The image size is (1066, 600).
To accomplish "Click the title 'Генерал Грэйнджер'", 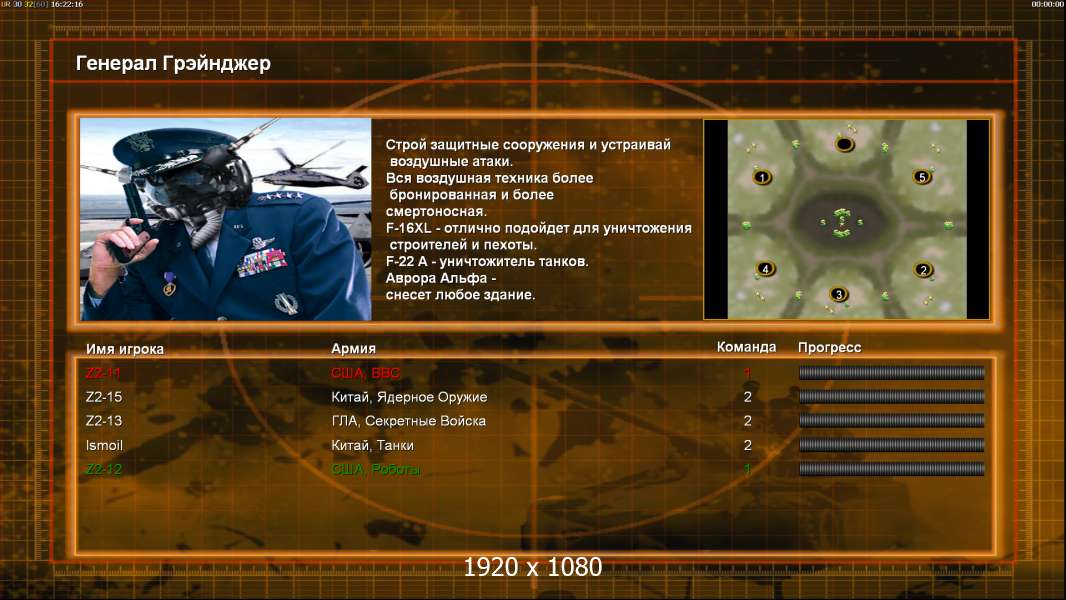I will point(173,63).
